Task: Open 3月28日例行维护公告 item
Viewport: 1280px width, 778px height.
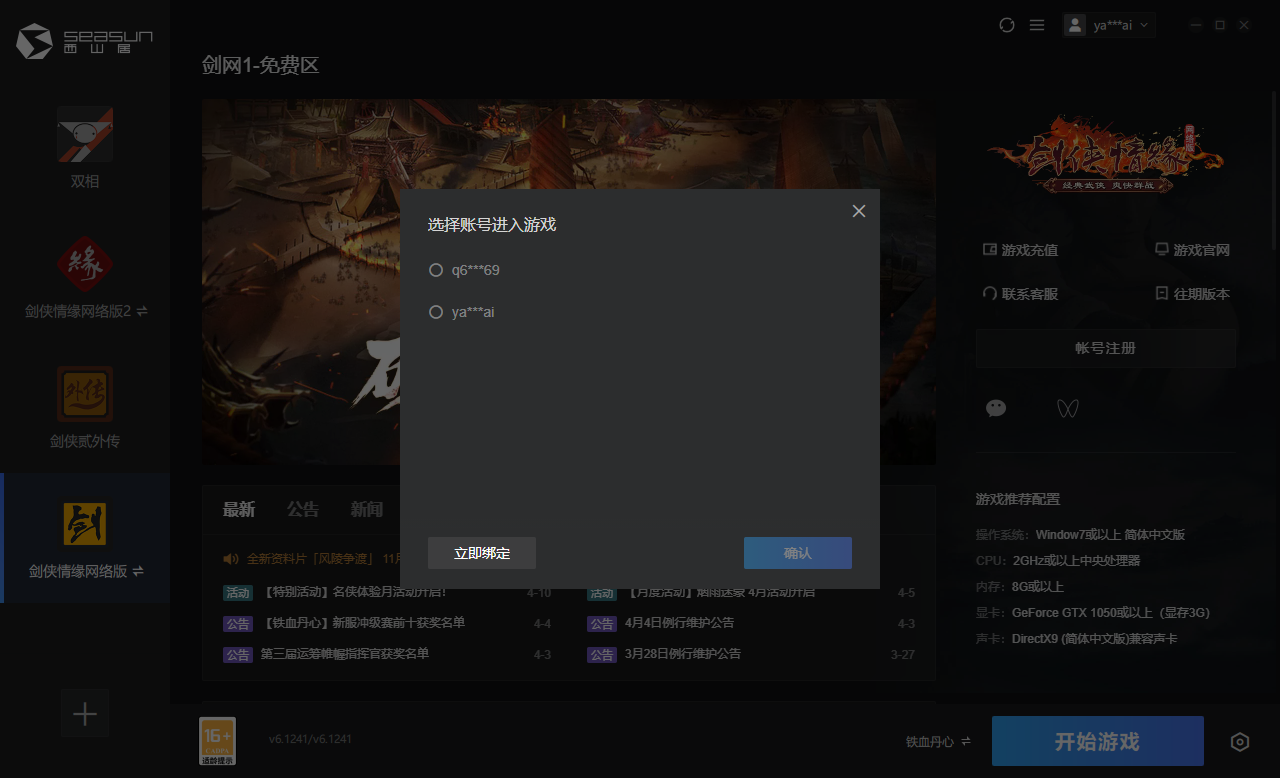Action: click(683, 654)
